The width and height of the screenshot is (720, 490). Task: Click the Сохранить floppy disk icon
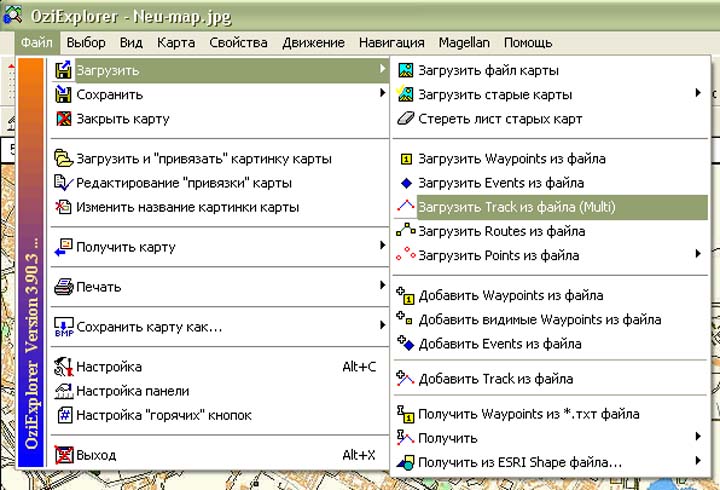click(x=63, y=94)
